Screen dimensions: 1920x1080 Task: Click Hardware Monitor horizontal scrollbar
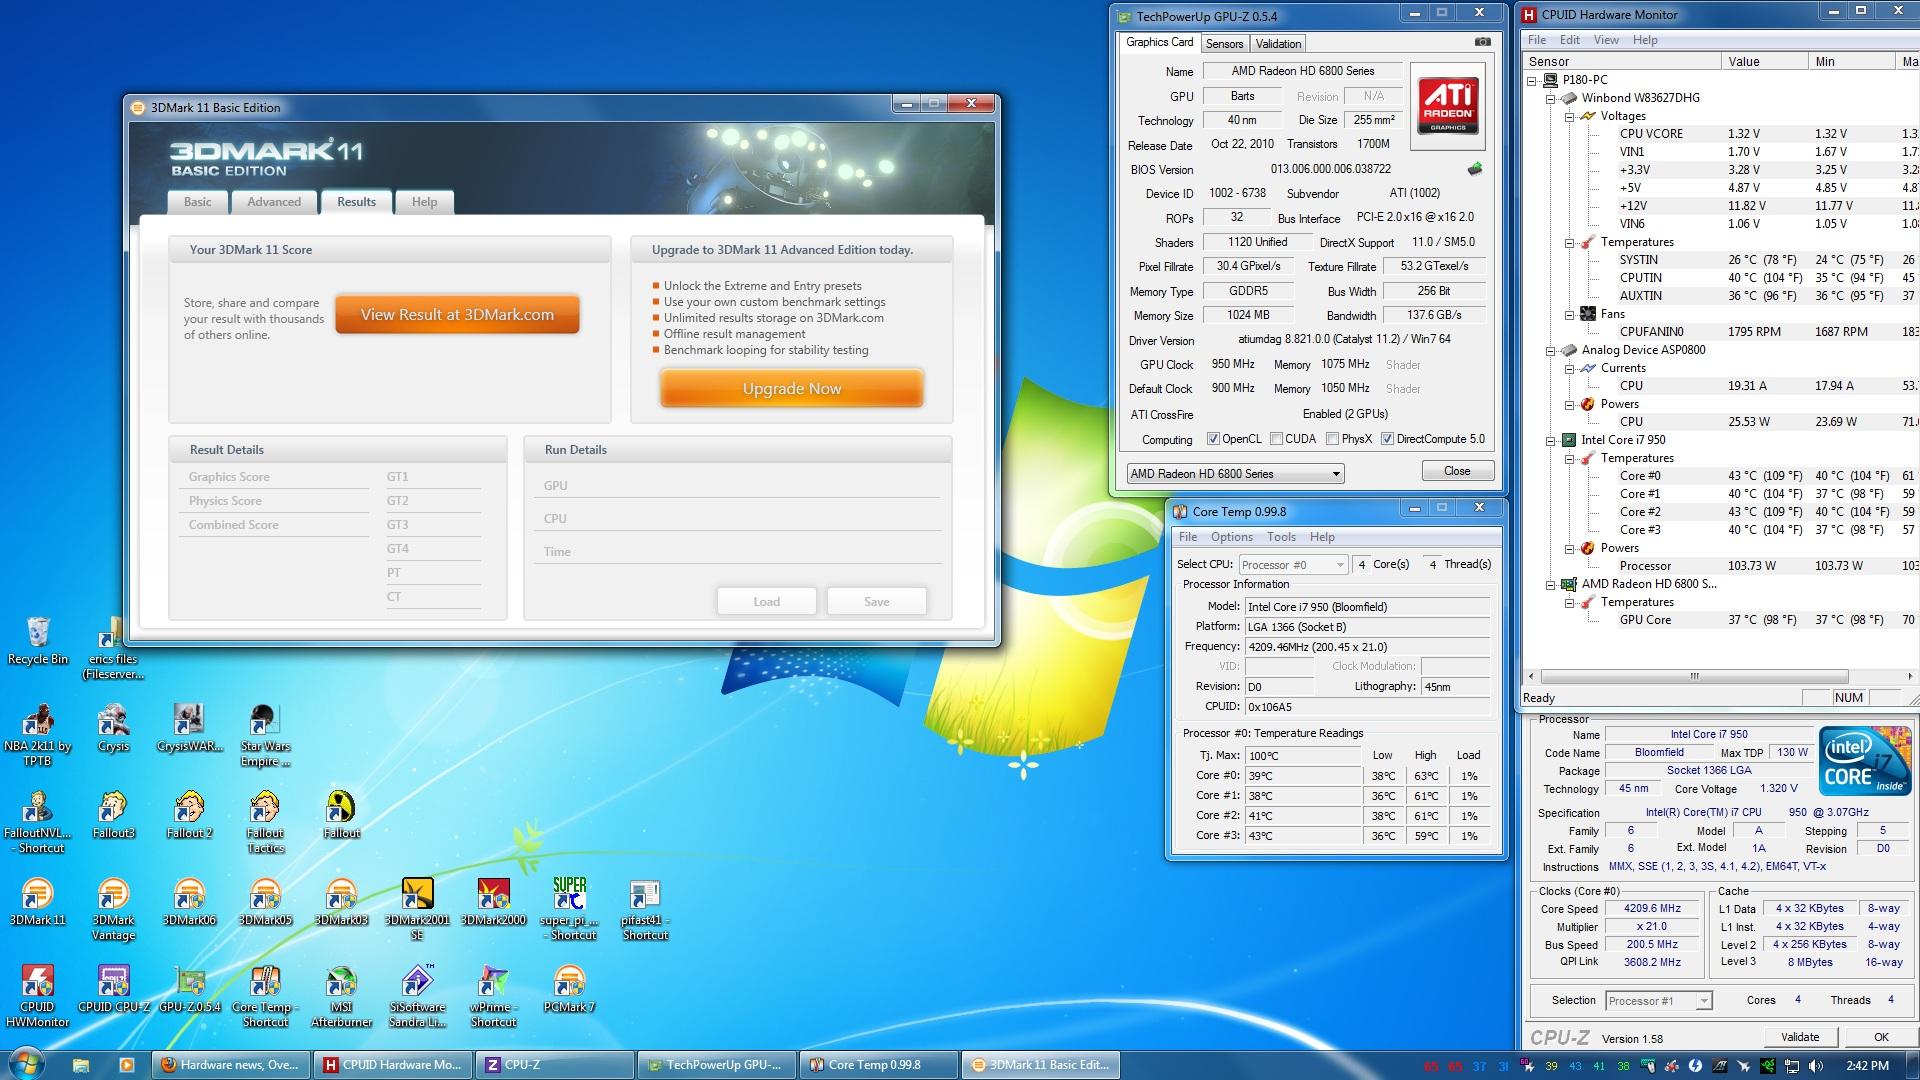click(1694, 677)
